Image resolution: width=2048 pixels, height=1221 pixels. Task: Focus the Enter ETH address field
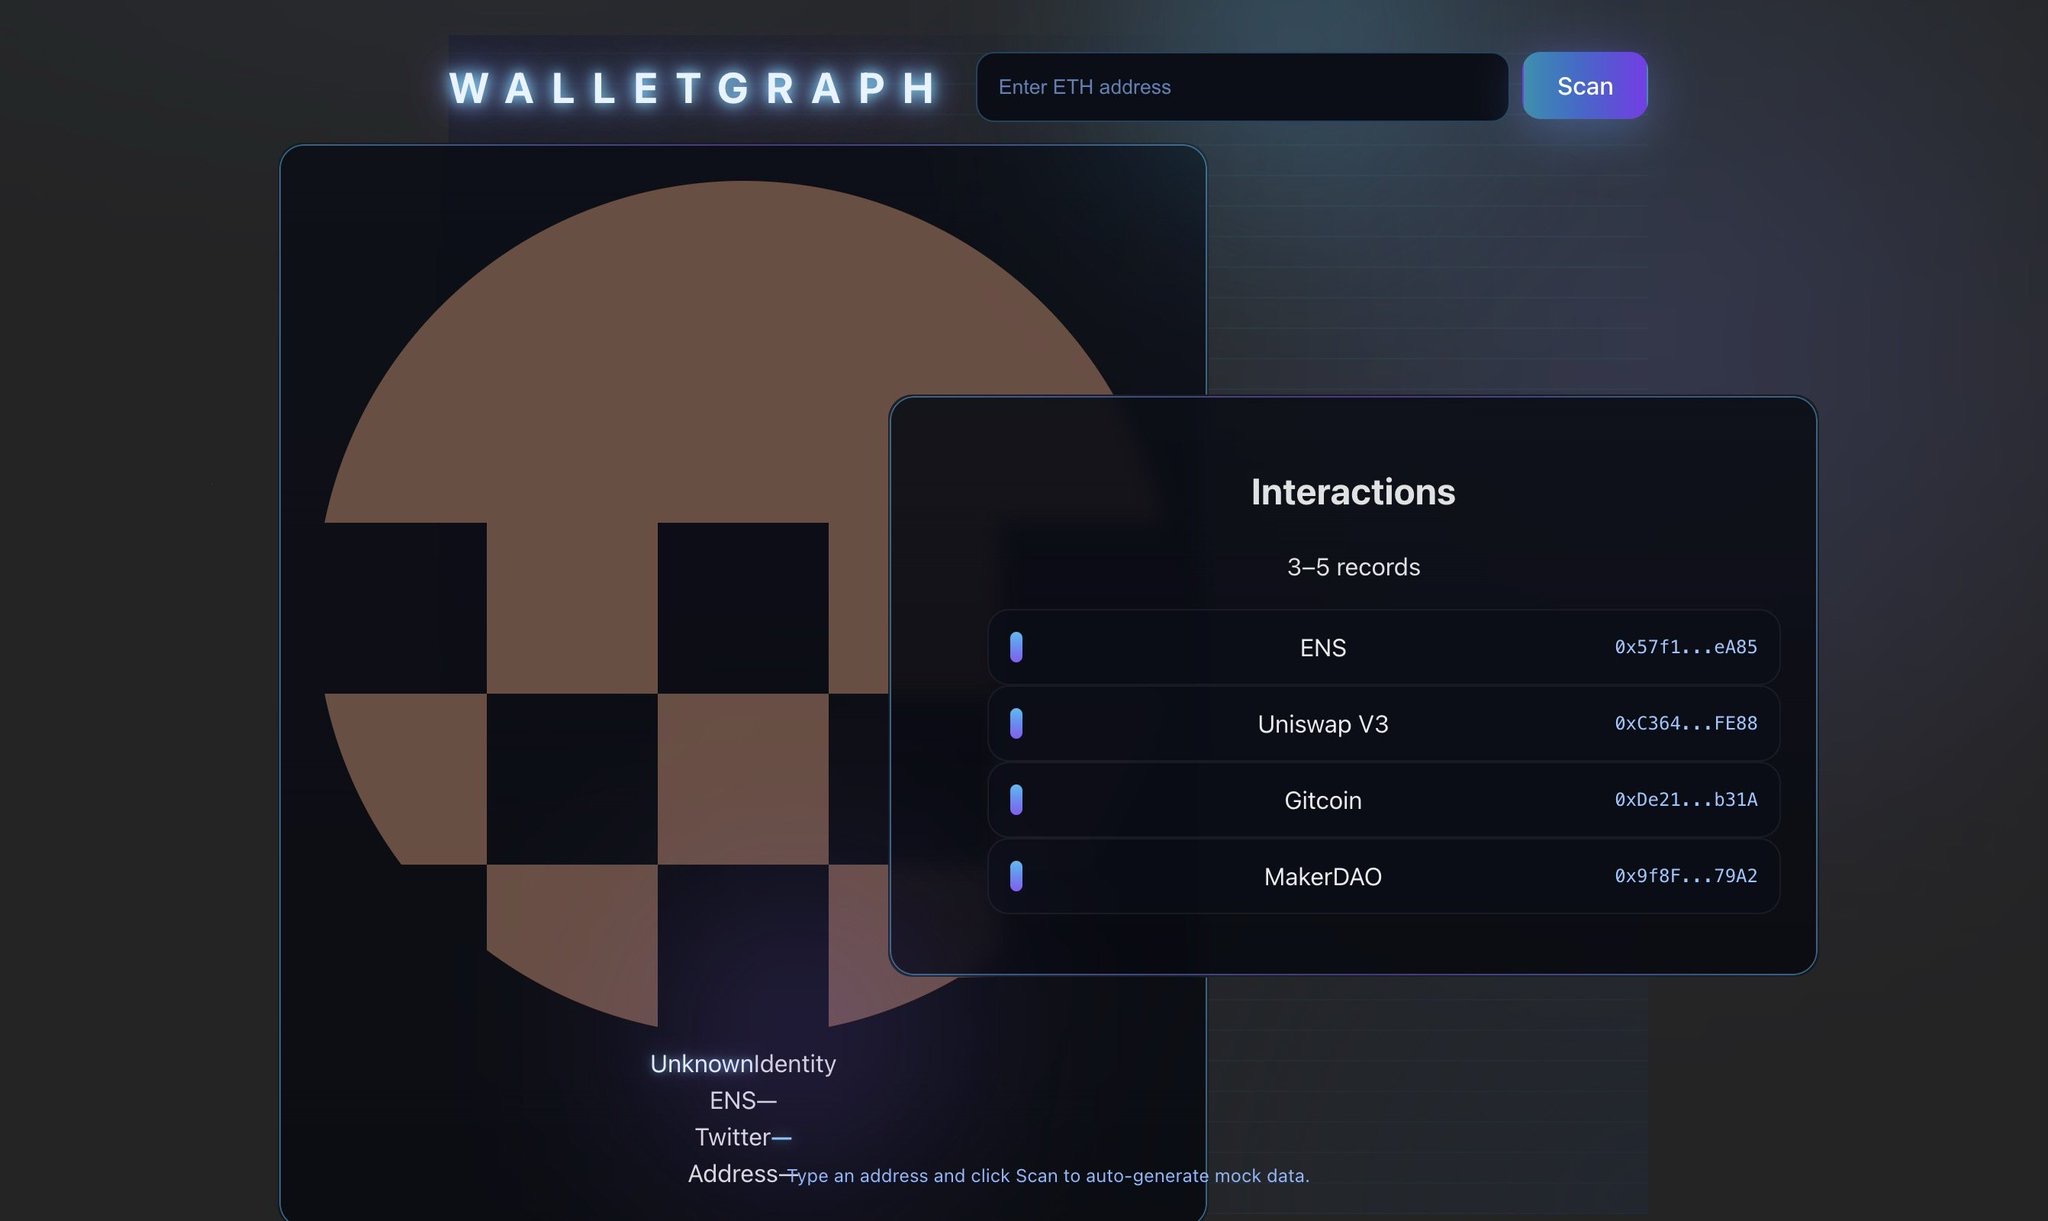(1241, 87)
